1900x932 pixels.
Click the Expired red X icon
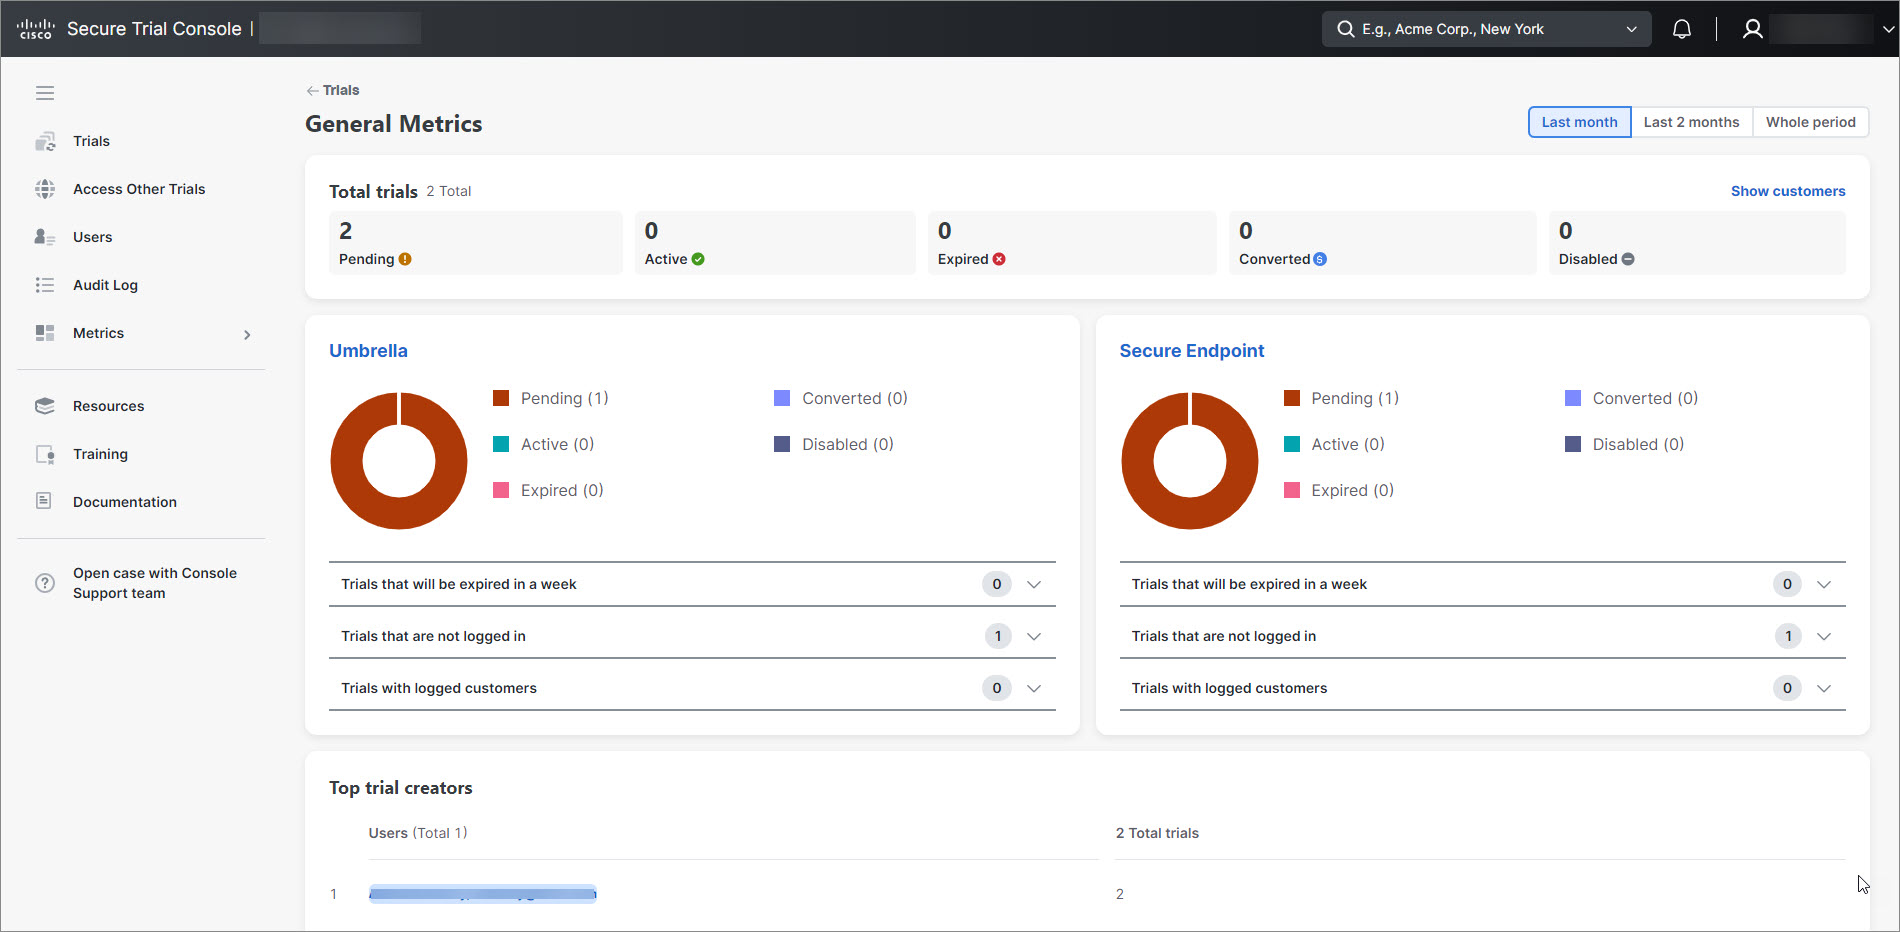(x=999, y=259)
